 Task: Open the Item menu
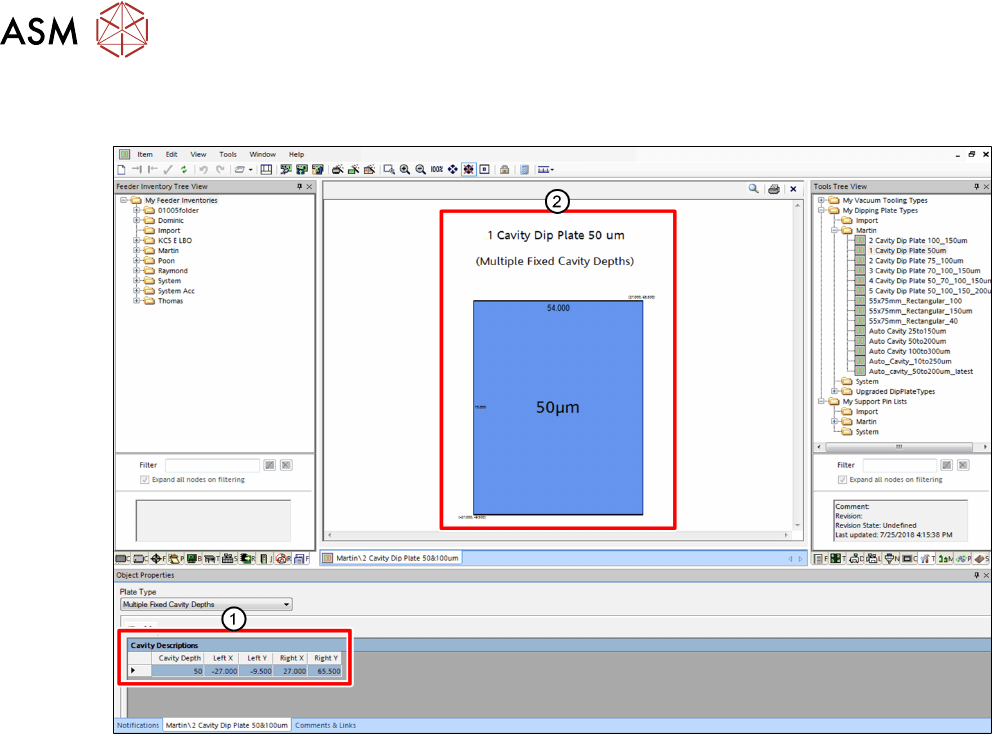[145, 154]
